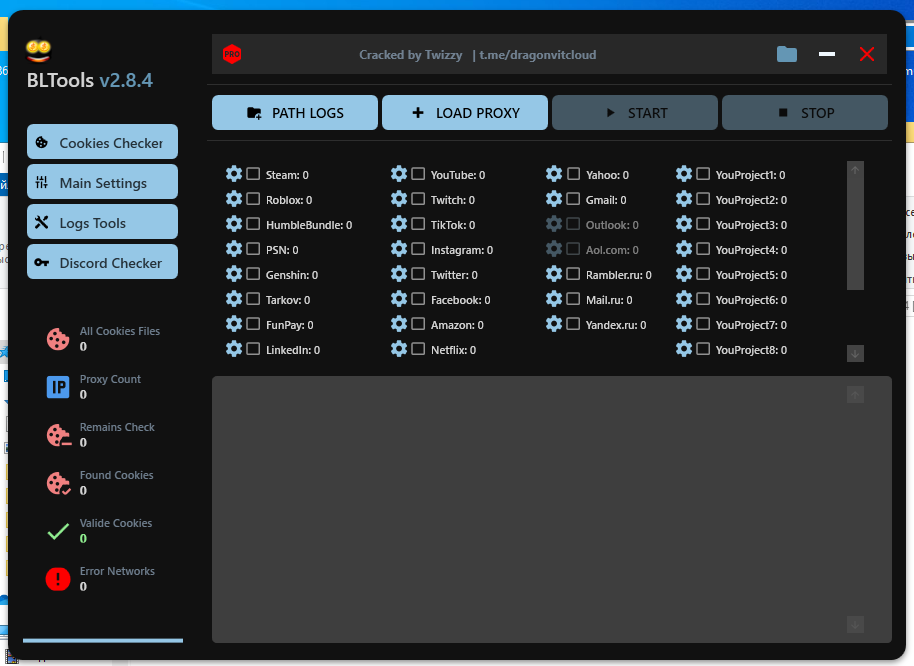
Task: Click the red PRO badge icon
Action: 232,54
